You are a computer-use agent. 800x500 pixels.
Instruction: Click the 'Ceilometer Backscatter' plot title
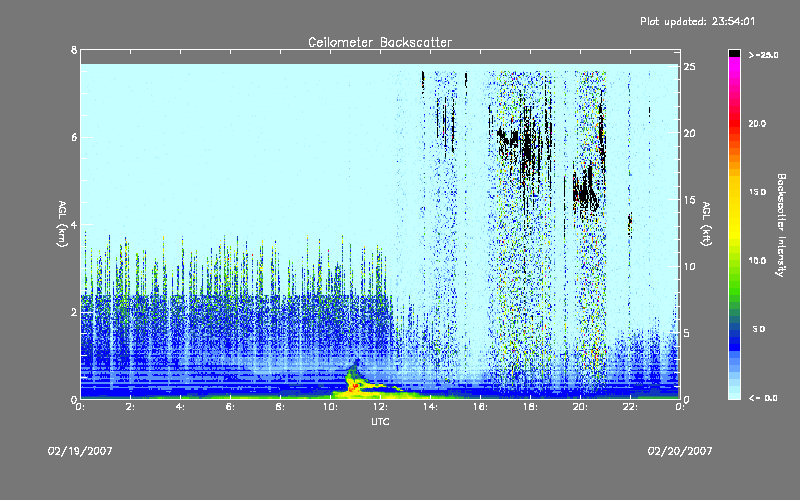pyautogui.click(x=380, y=42)
